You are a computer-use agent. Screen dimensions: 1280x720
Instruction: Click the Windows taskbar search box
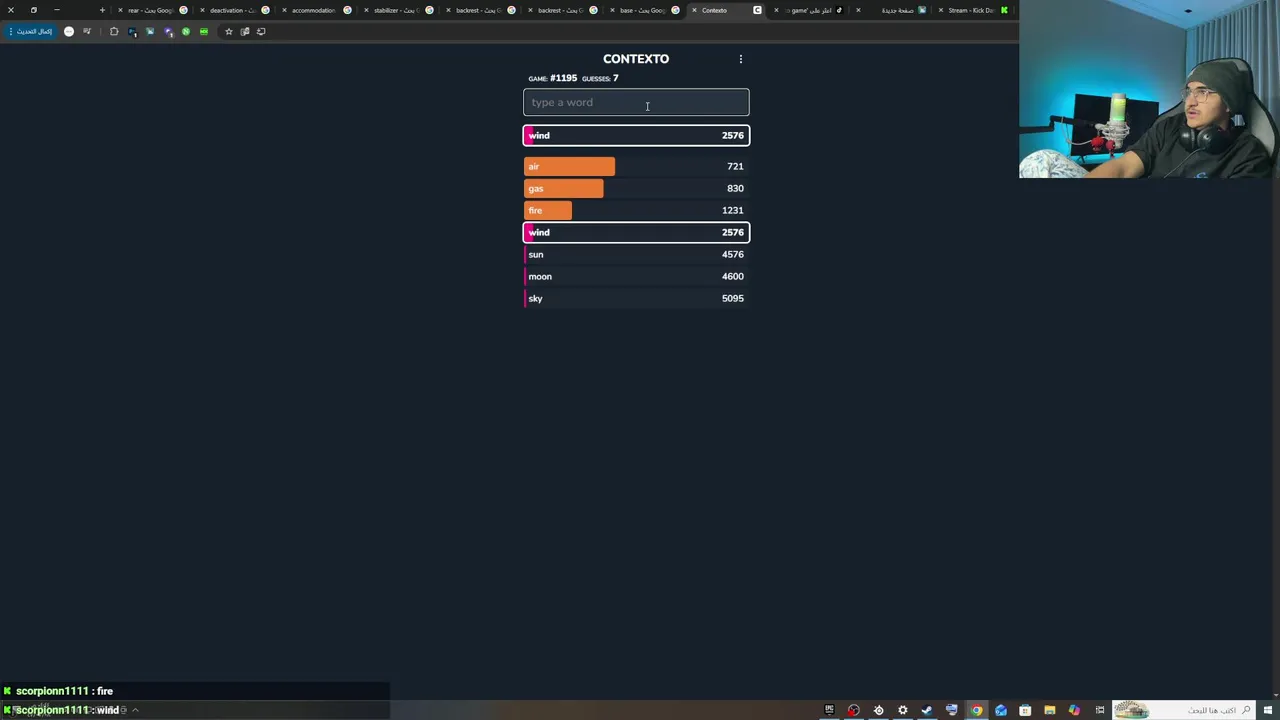(1182, 710)
